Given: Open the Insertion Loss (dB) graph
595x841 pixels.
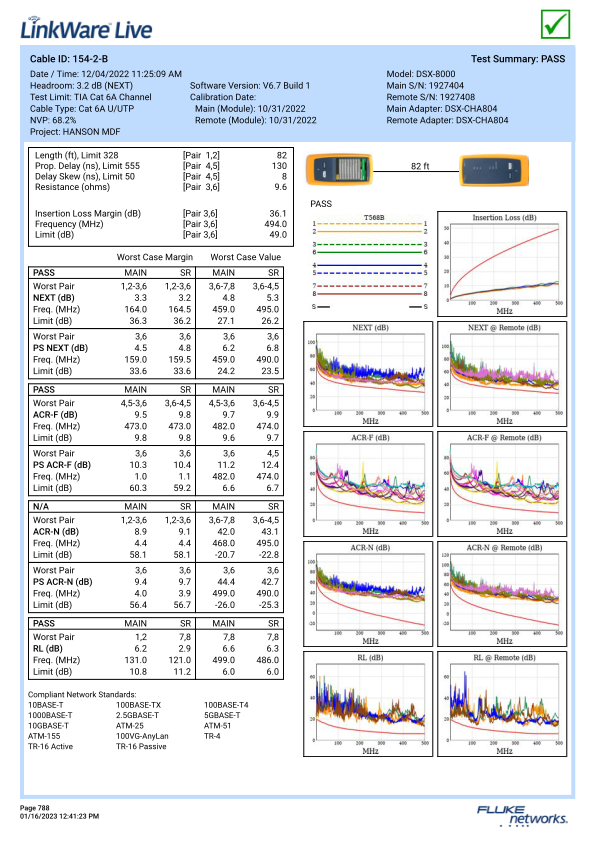Looking at the screenshot, I should click(502, 264).
